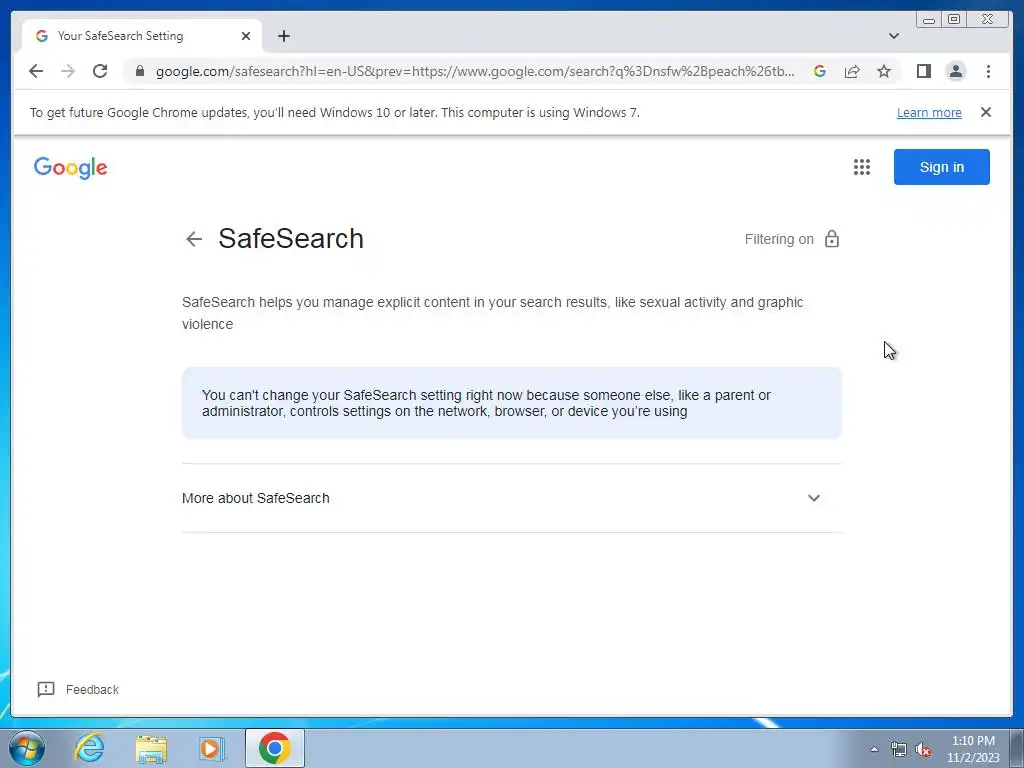Image resolution: width=1024 pixels, height=768 pixels.
Task: Click the muted volume tray icon
Action: 923,749
